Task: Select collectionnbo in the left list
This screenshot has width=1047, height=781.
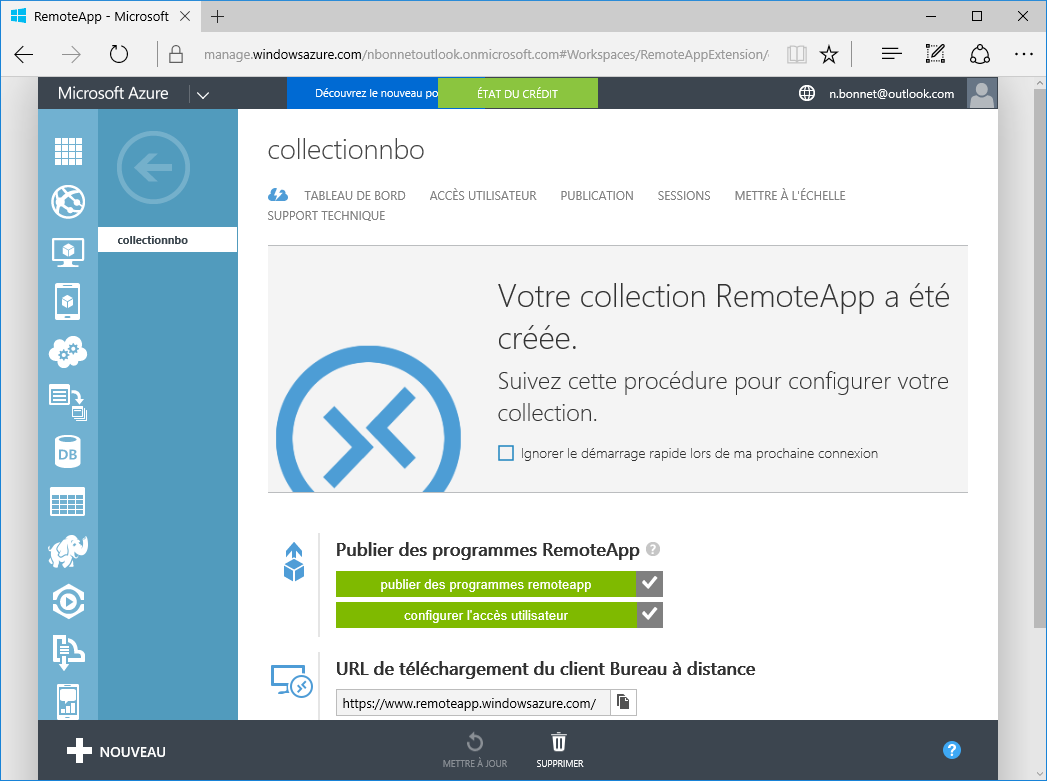Action: click(153, 240)
